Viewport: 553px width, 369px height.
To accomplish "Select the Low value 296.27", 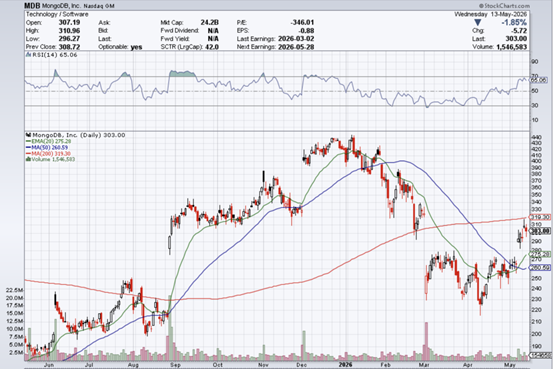I will tap(69, 38).
